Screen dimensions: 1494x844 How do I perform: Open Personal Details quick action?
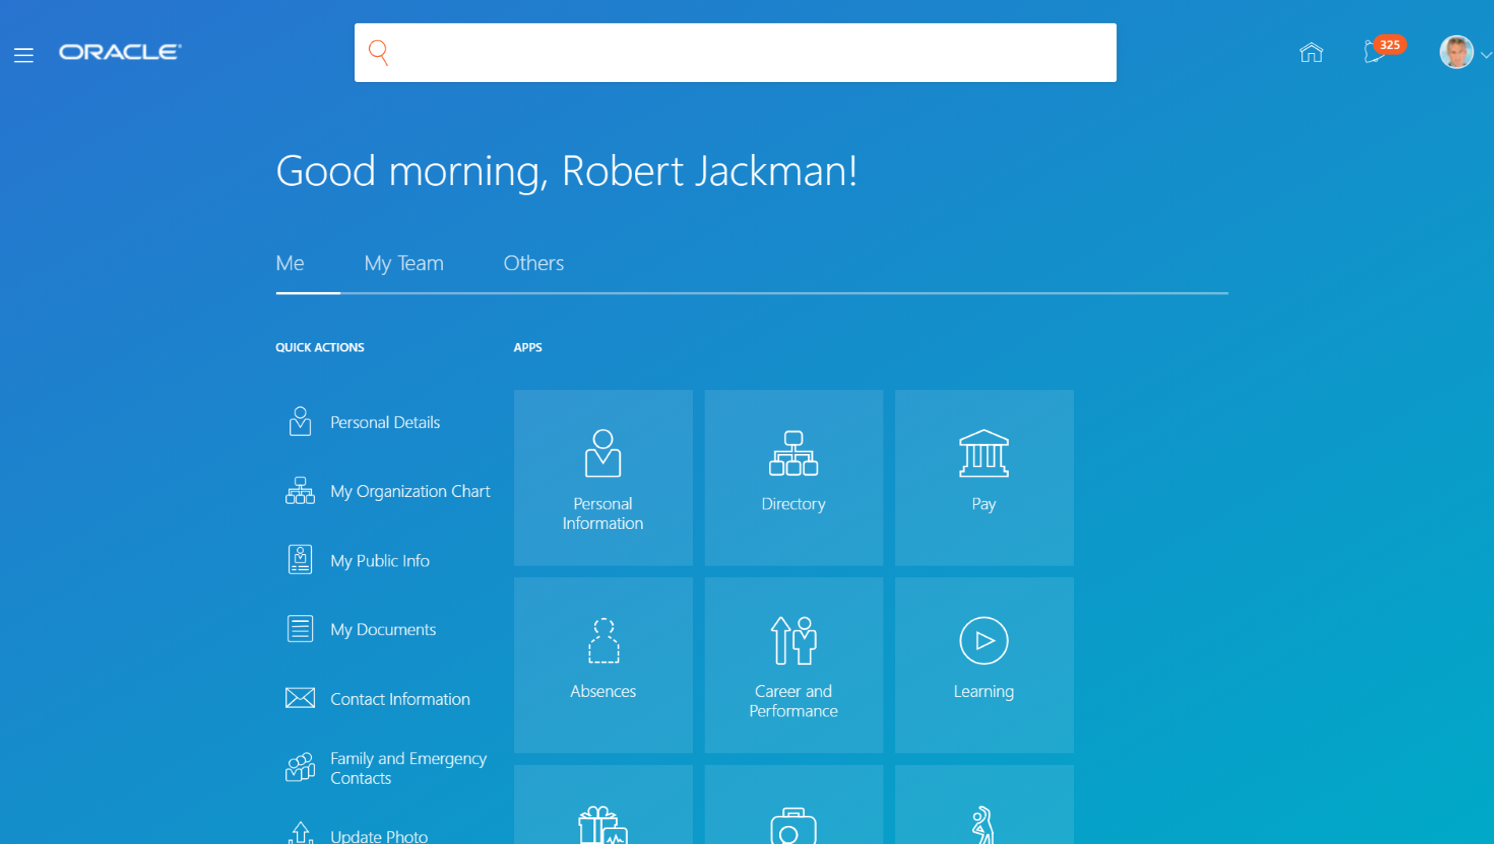[x=384, y=422]
